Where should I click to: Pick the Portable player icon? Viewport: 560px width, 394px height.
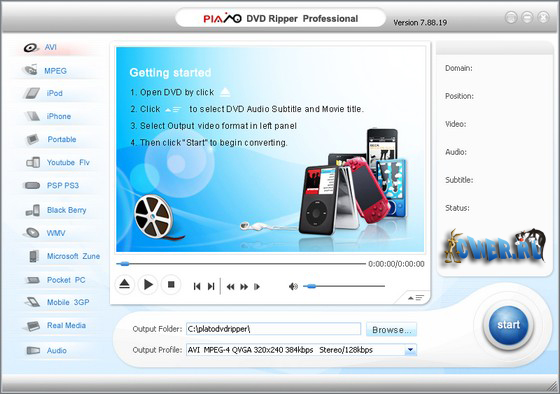32,139
